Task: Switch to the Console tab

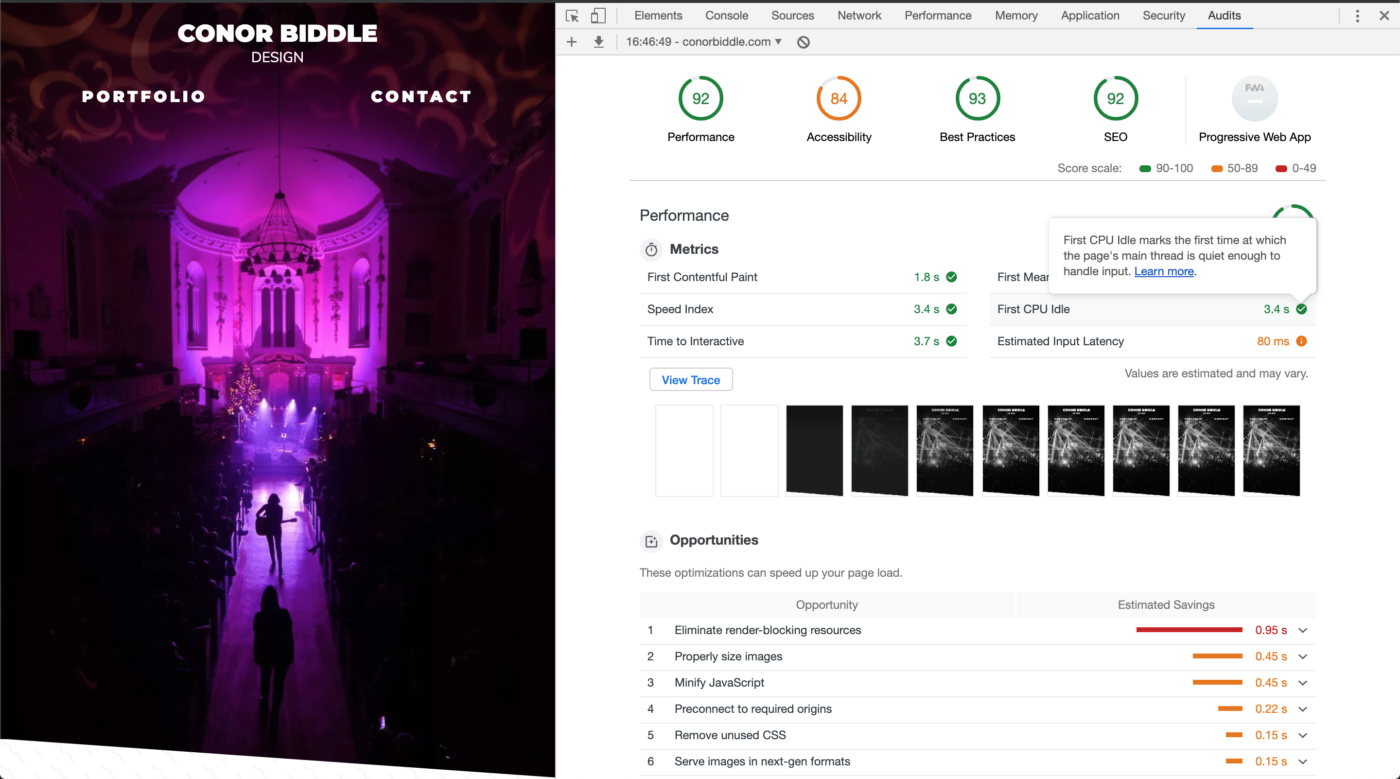Action: (x=727, y=16)
